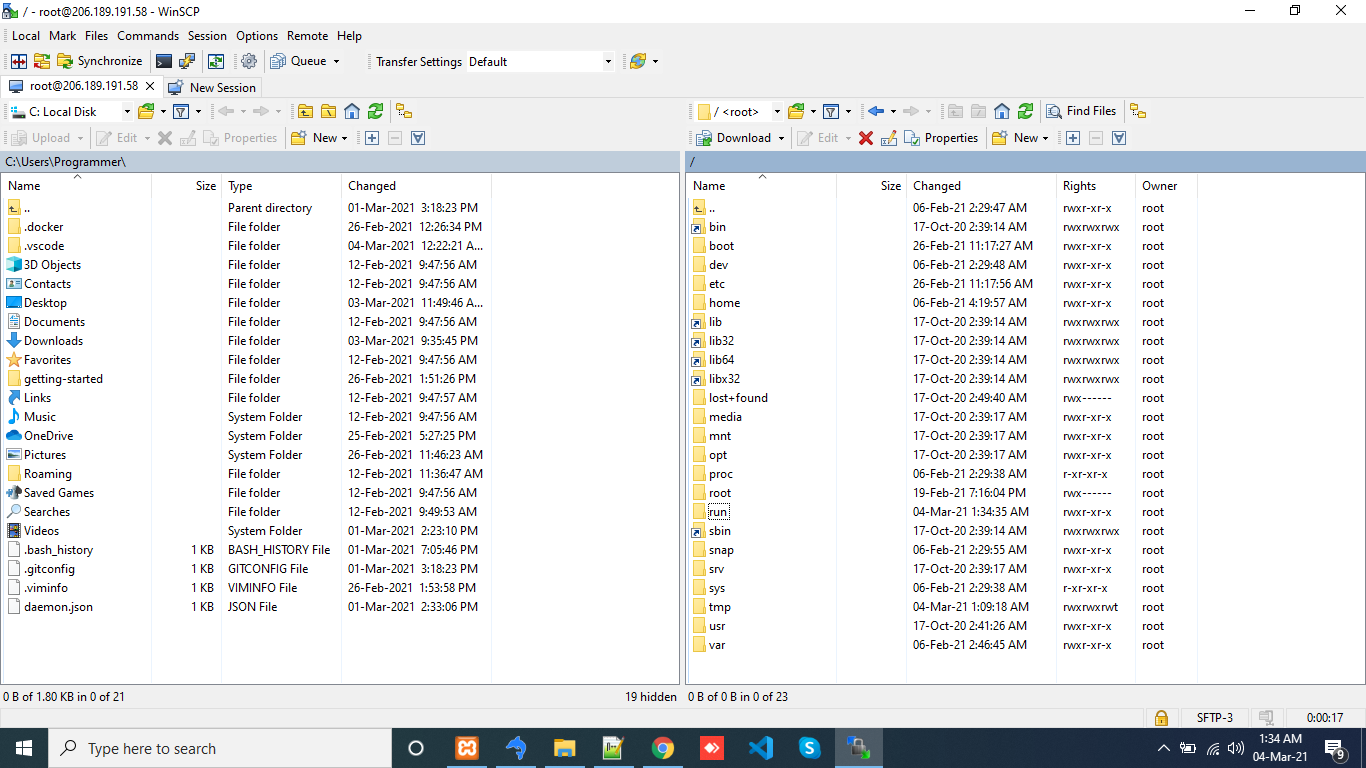This screenshot has height=768, width=1366.
Task: Click the Queue button
Action: tap(299, 61)
